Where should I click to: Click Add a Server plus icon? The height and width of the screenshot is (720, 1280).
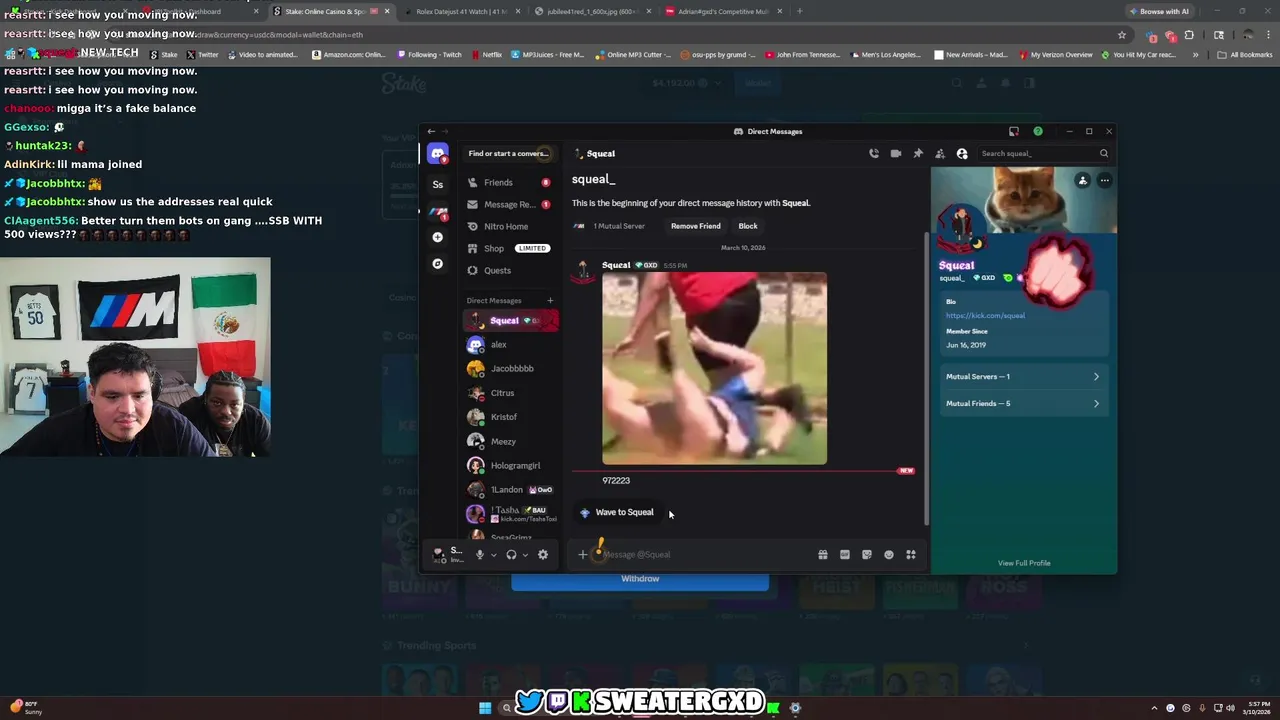tap(437, 237)
